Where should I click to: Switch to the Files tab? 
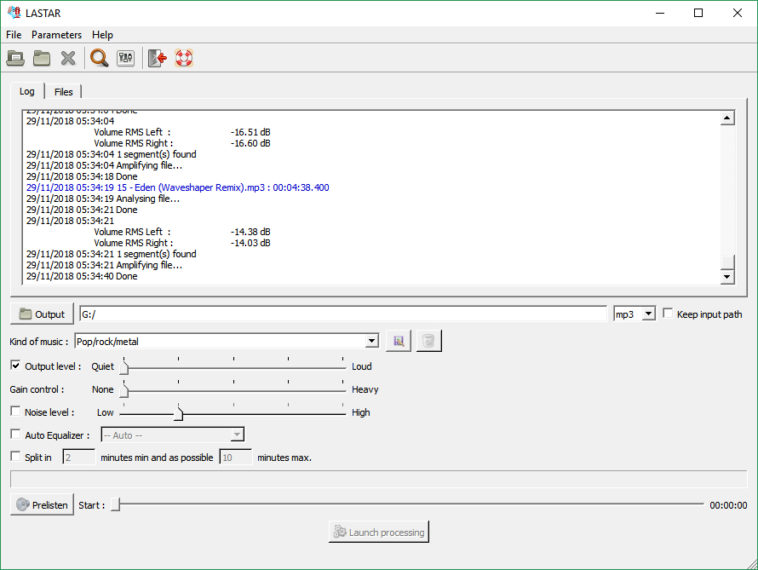tap(63, 92)
